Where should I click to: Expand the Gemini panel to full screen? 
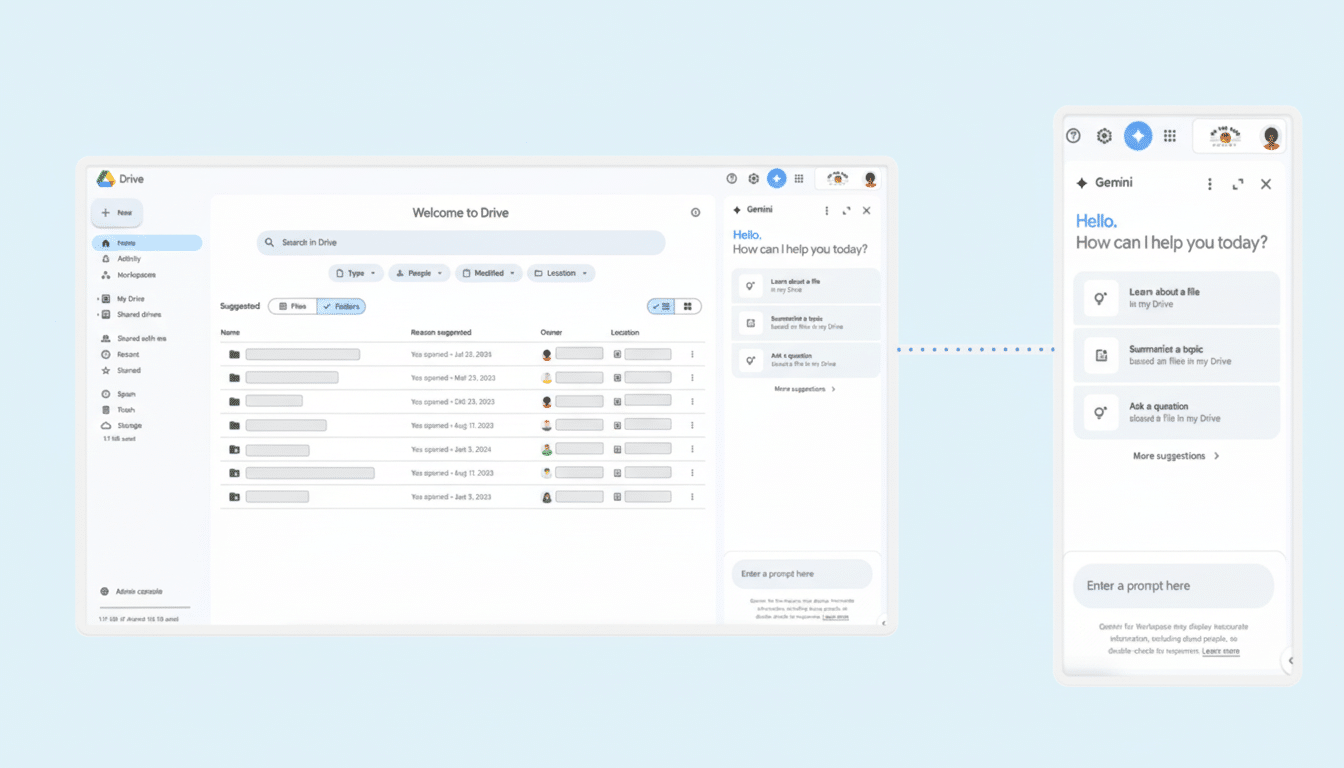[846, 210]
